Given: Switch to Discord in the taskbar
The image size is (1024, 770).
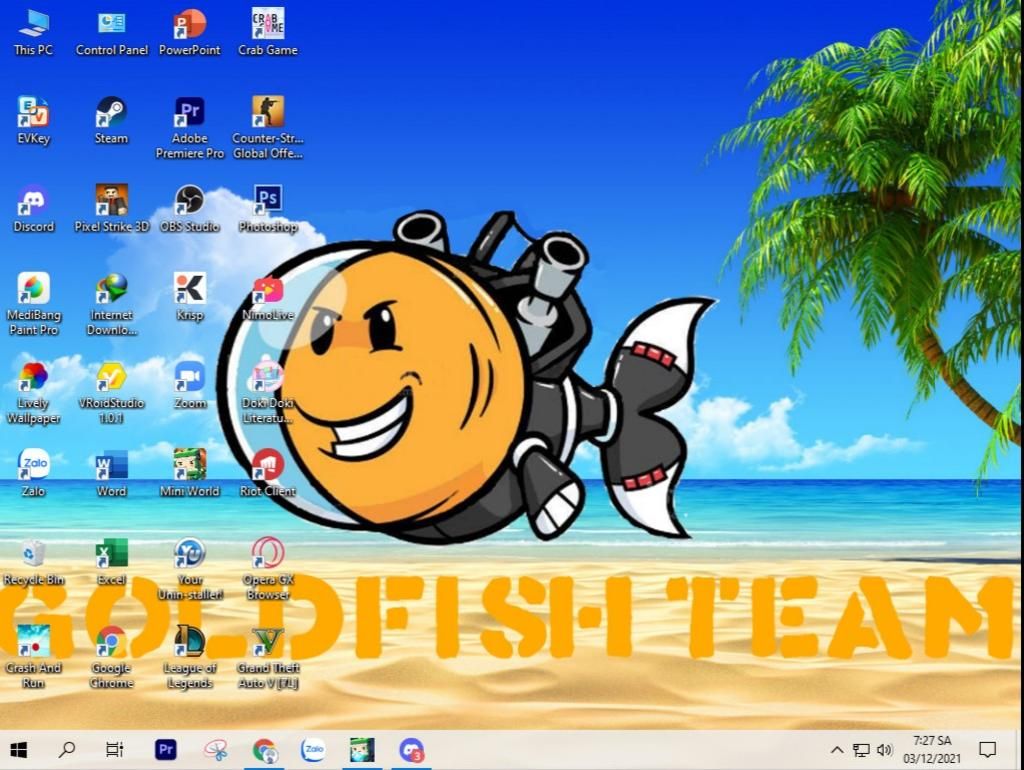Looking at the screenshot, I should 411,750.
